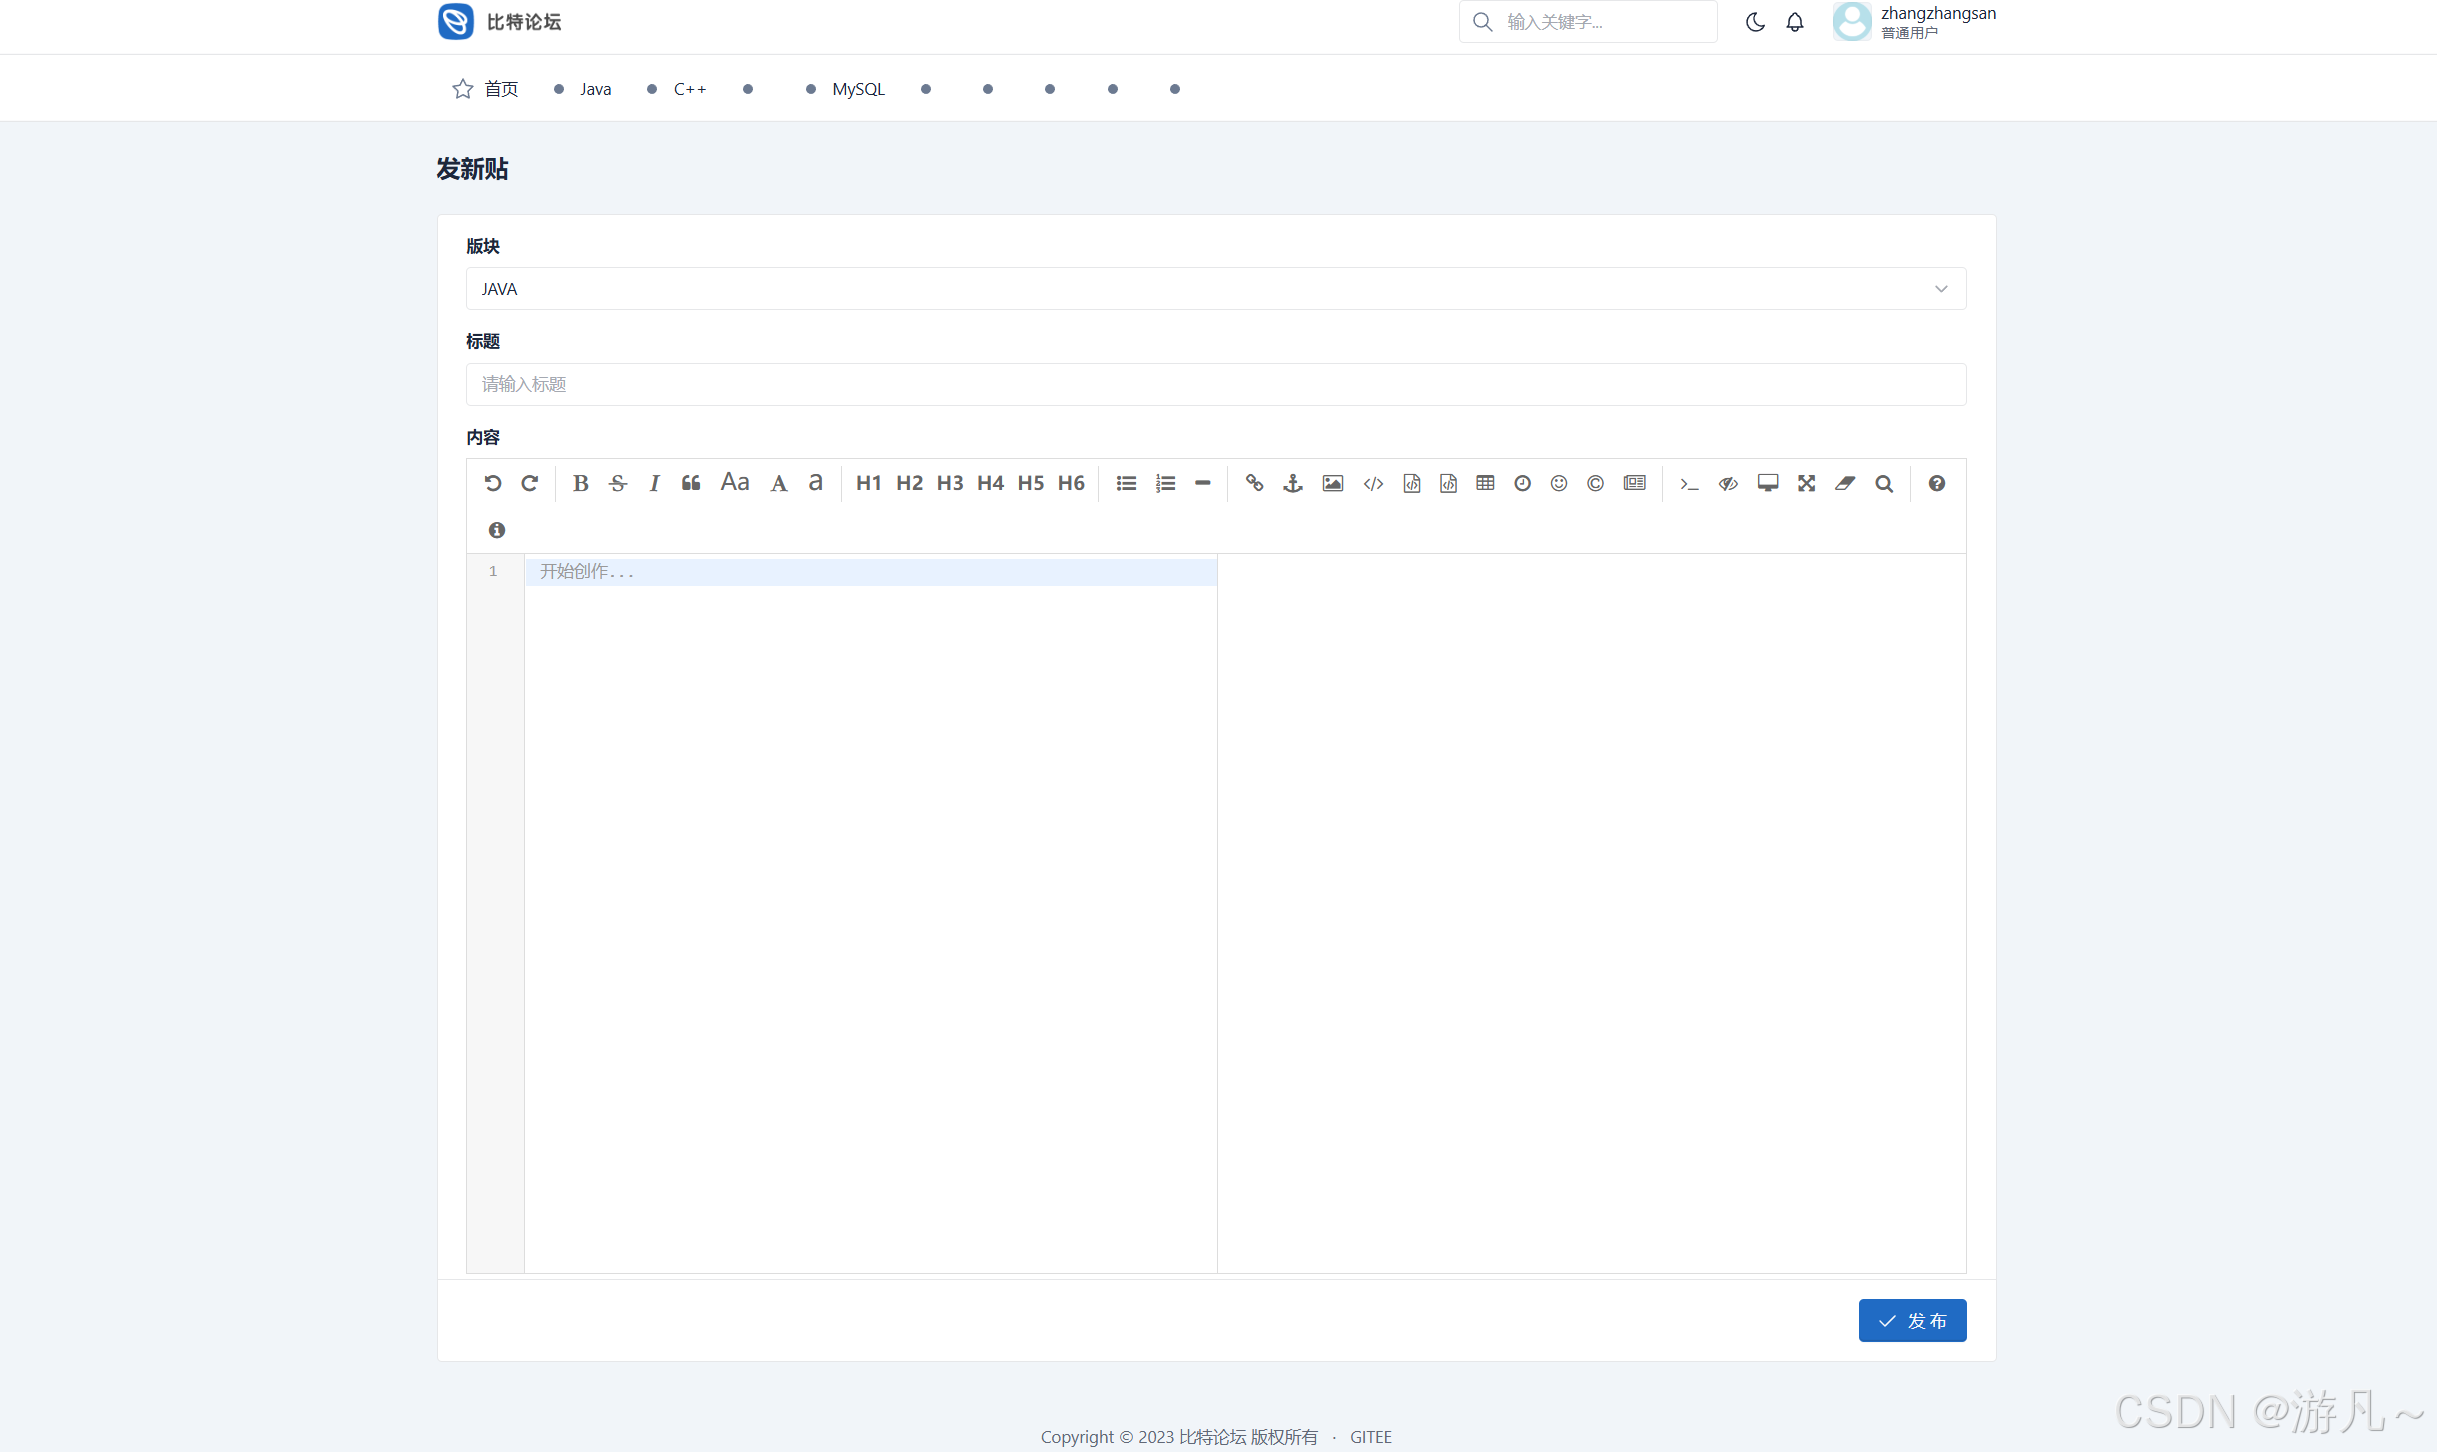Go to the MySQL board tab

[x=858, y=89]
